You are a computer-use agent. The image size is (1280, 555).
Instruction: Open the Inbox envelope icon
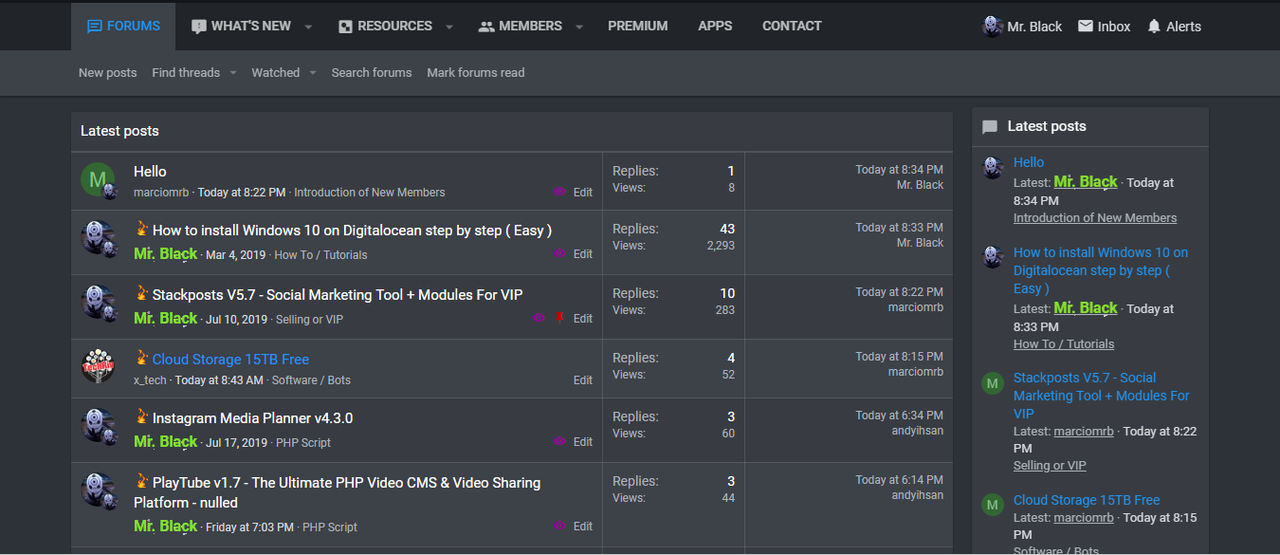coord(1085,26)
